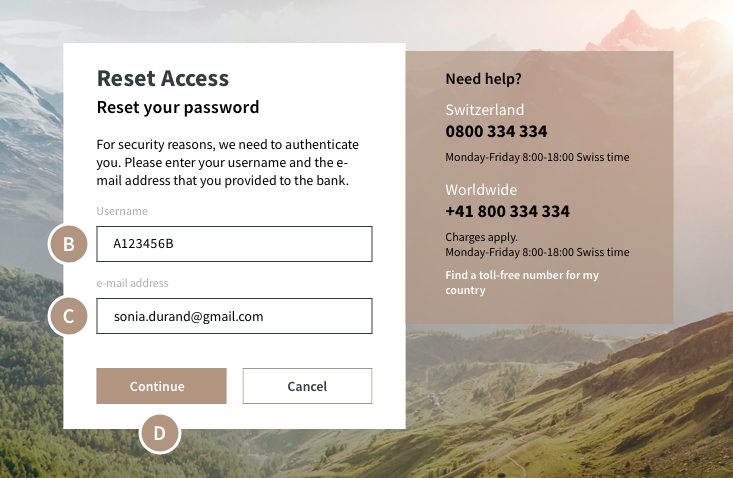Open the toll-free number for my country link

pyautogui.click(x=522, y=282)
